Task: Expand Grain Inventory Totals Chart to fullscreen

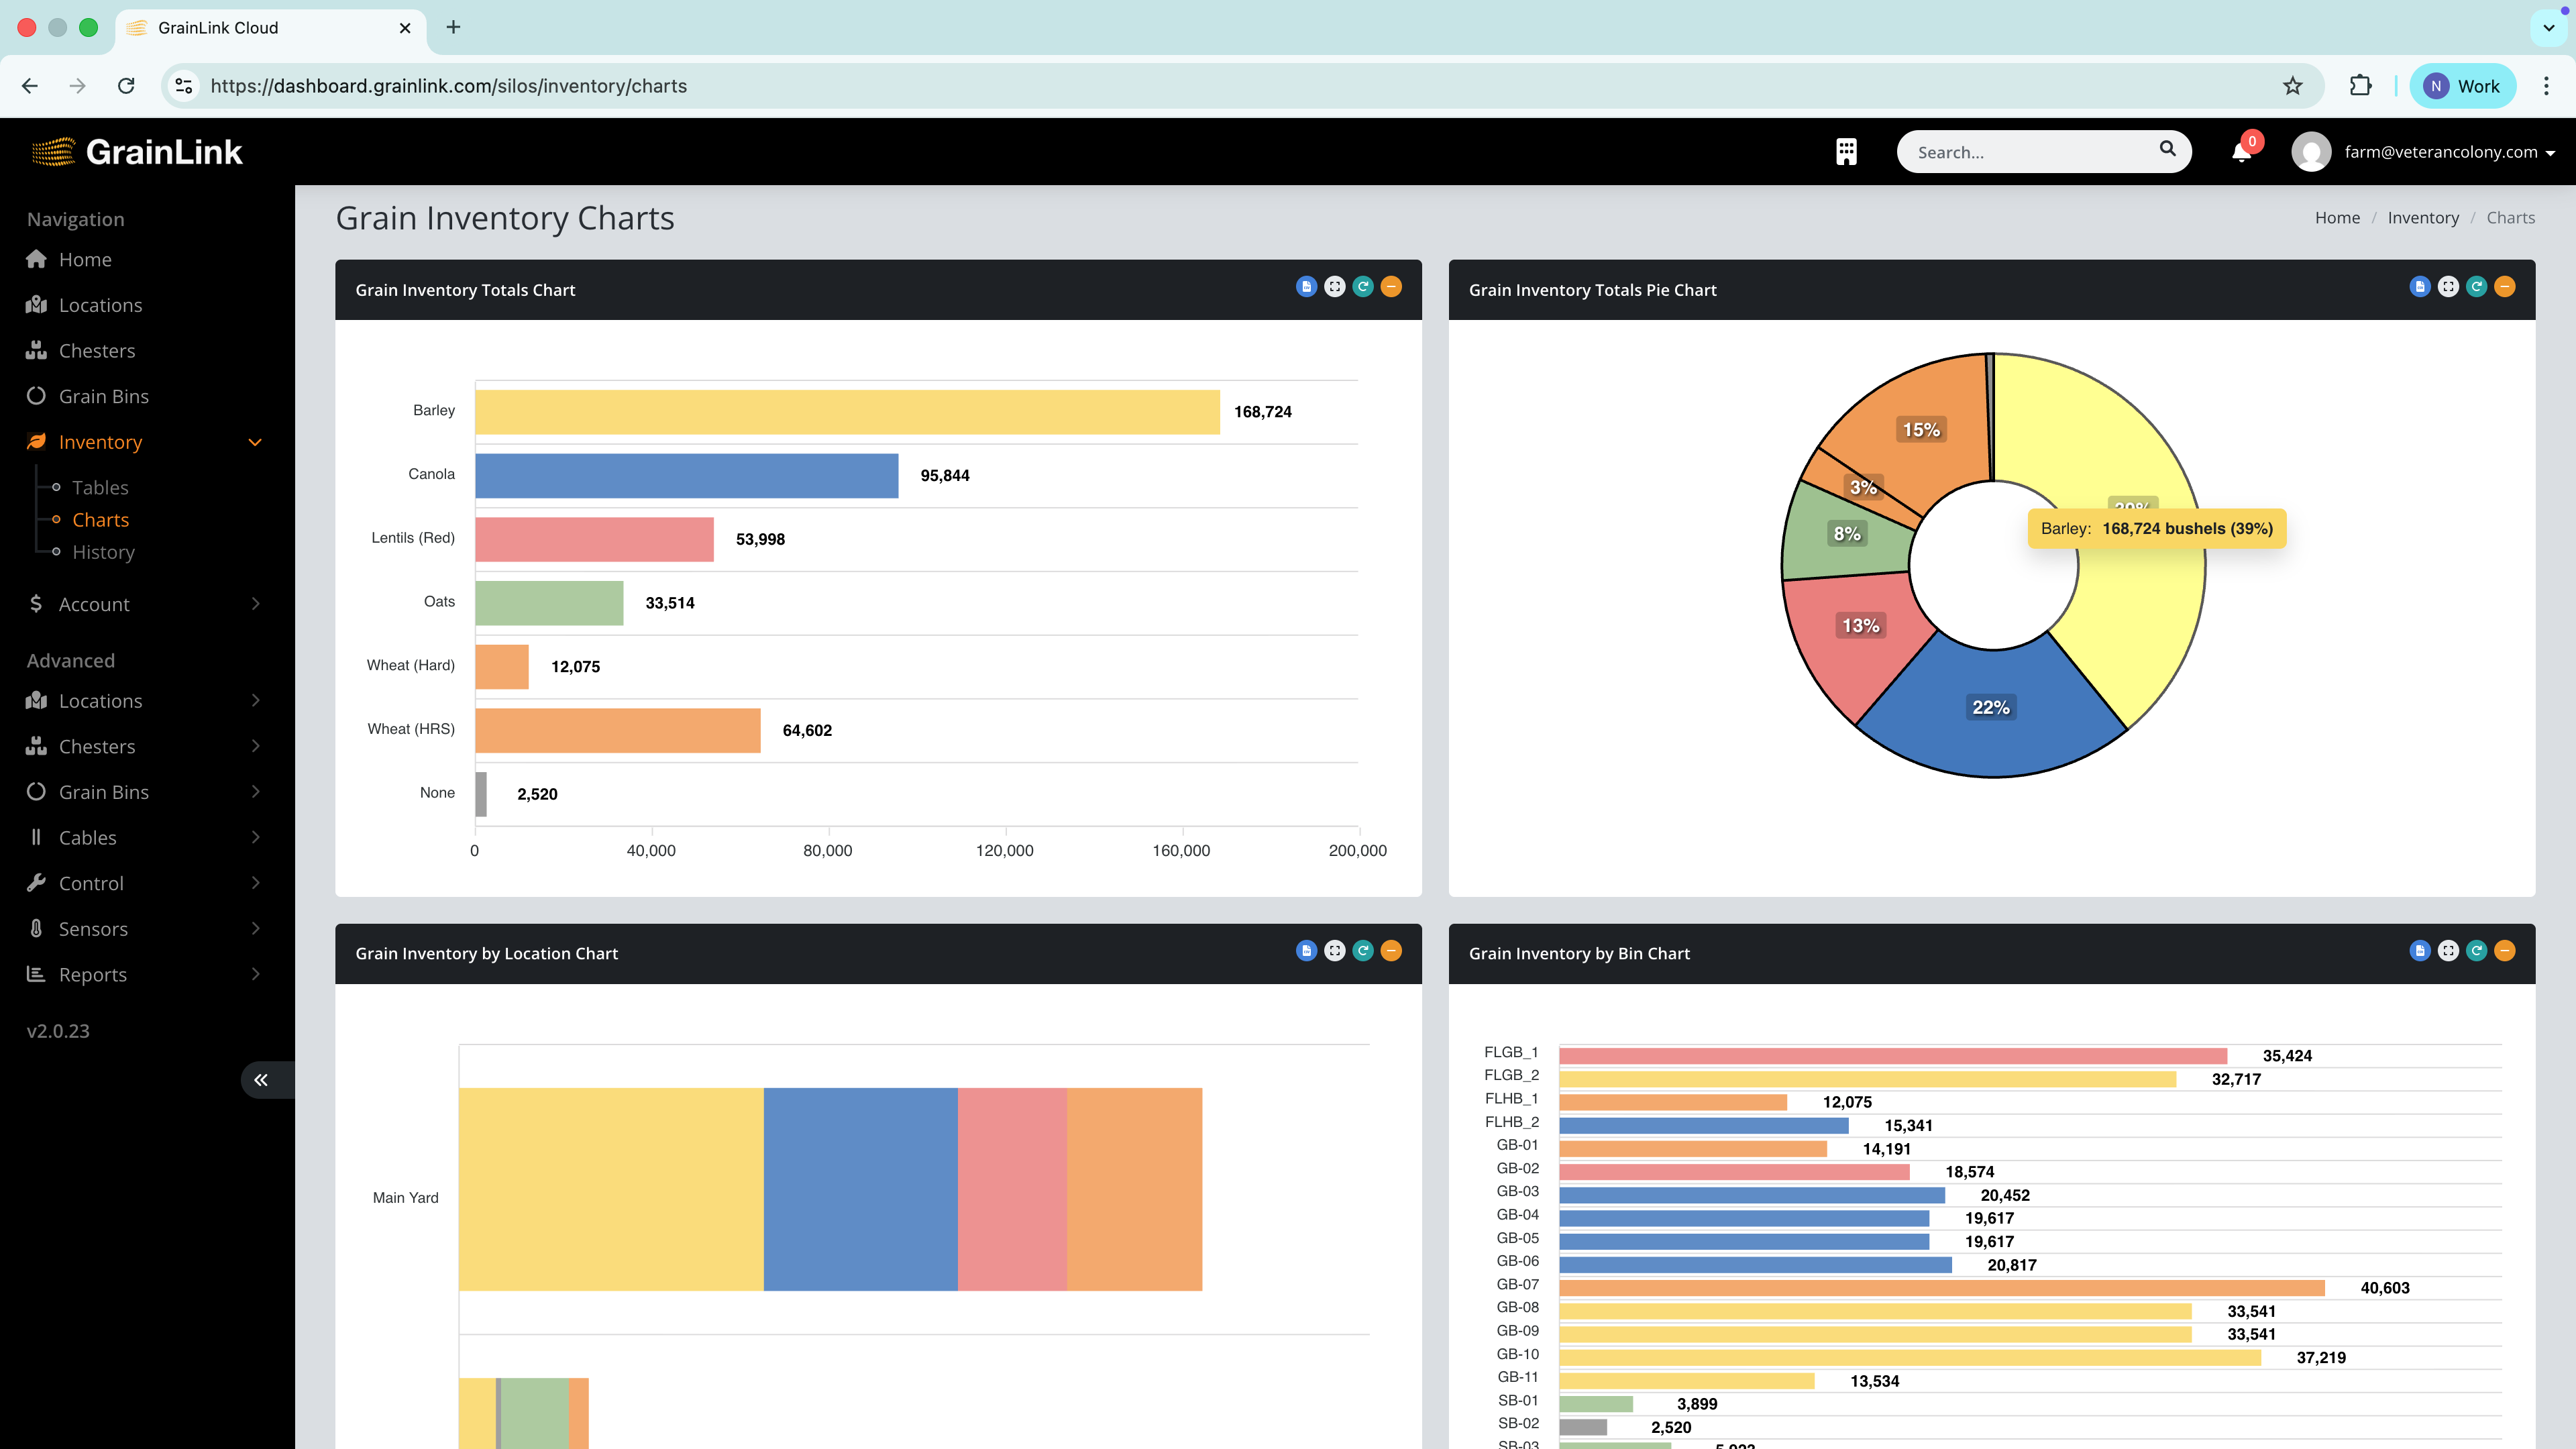Action: [1334, 286]
